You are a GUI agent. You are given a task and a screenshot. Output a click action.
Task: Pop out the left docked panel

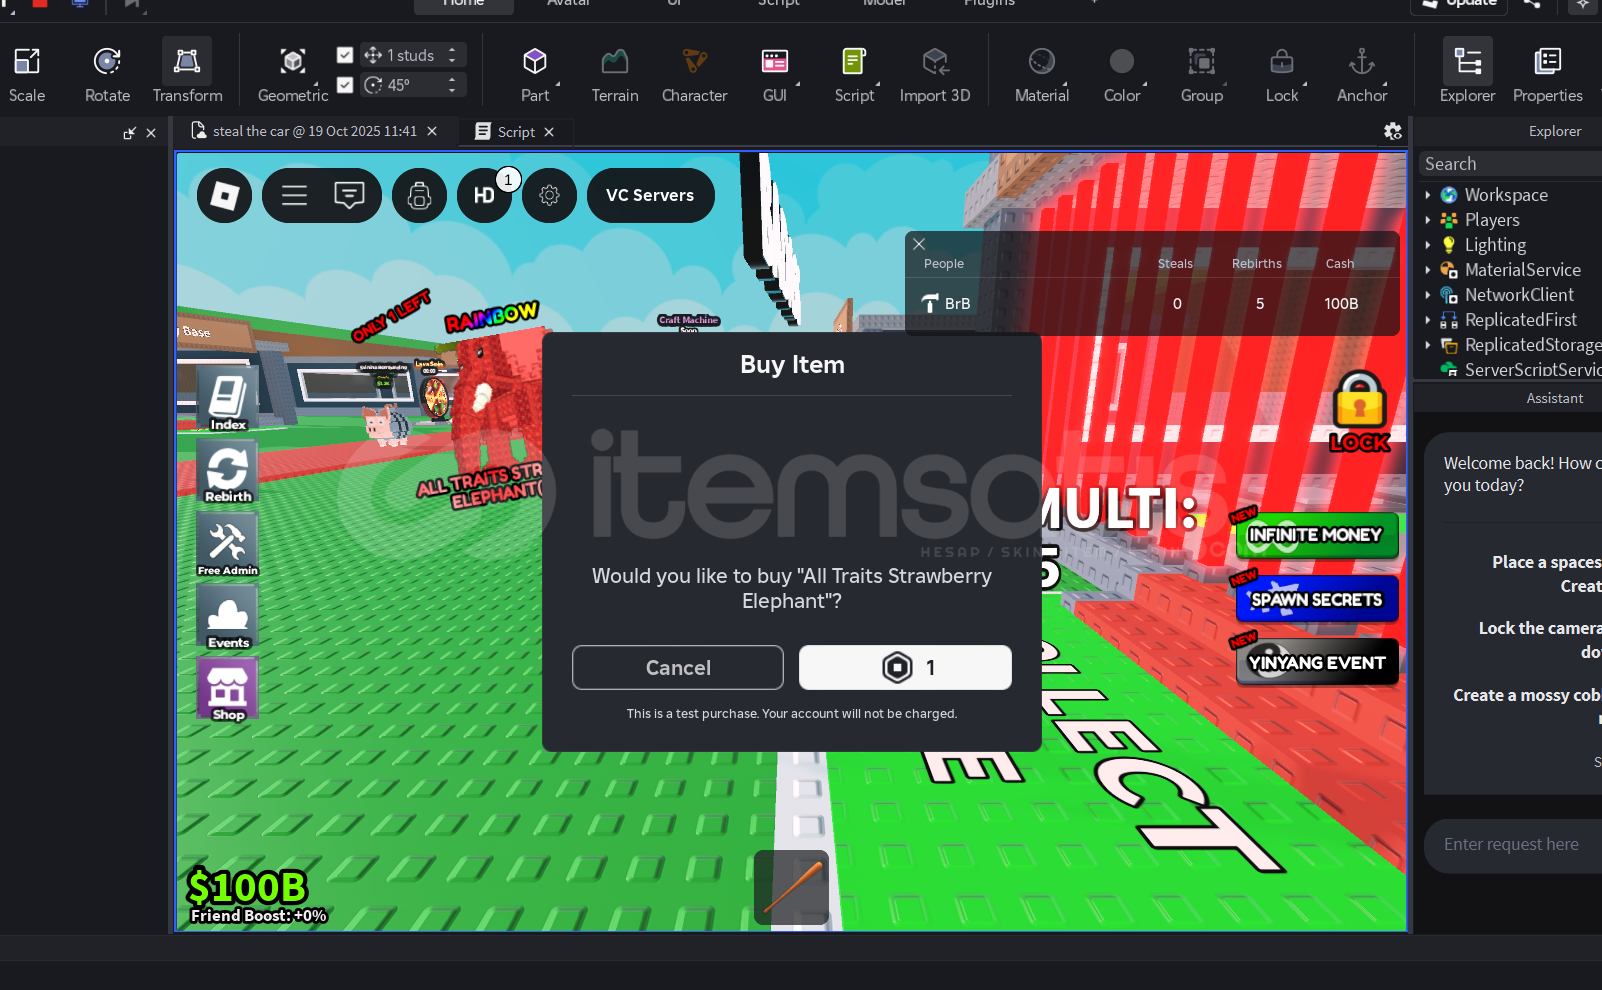[129, 132]
